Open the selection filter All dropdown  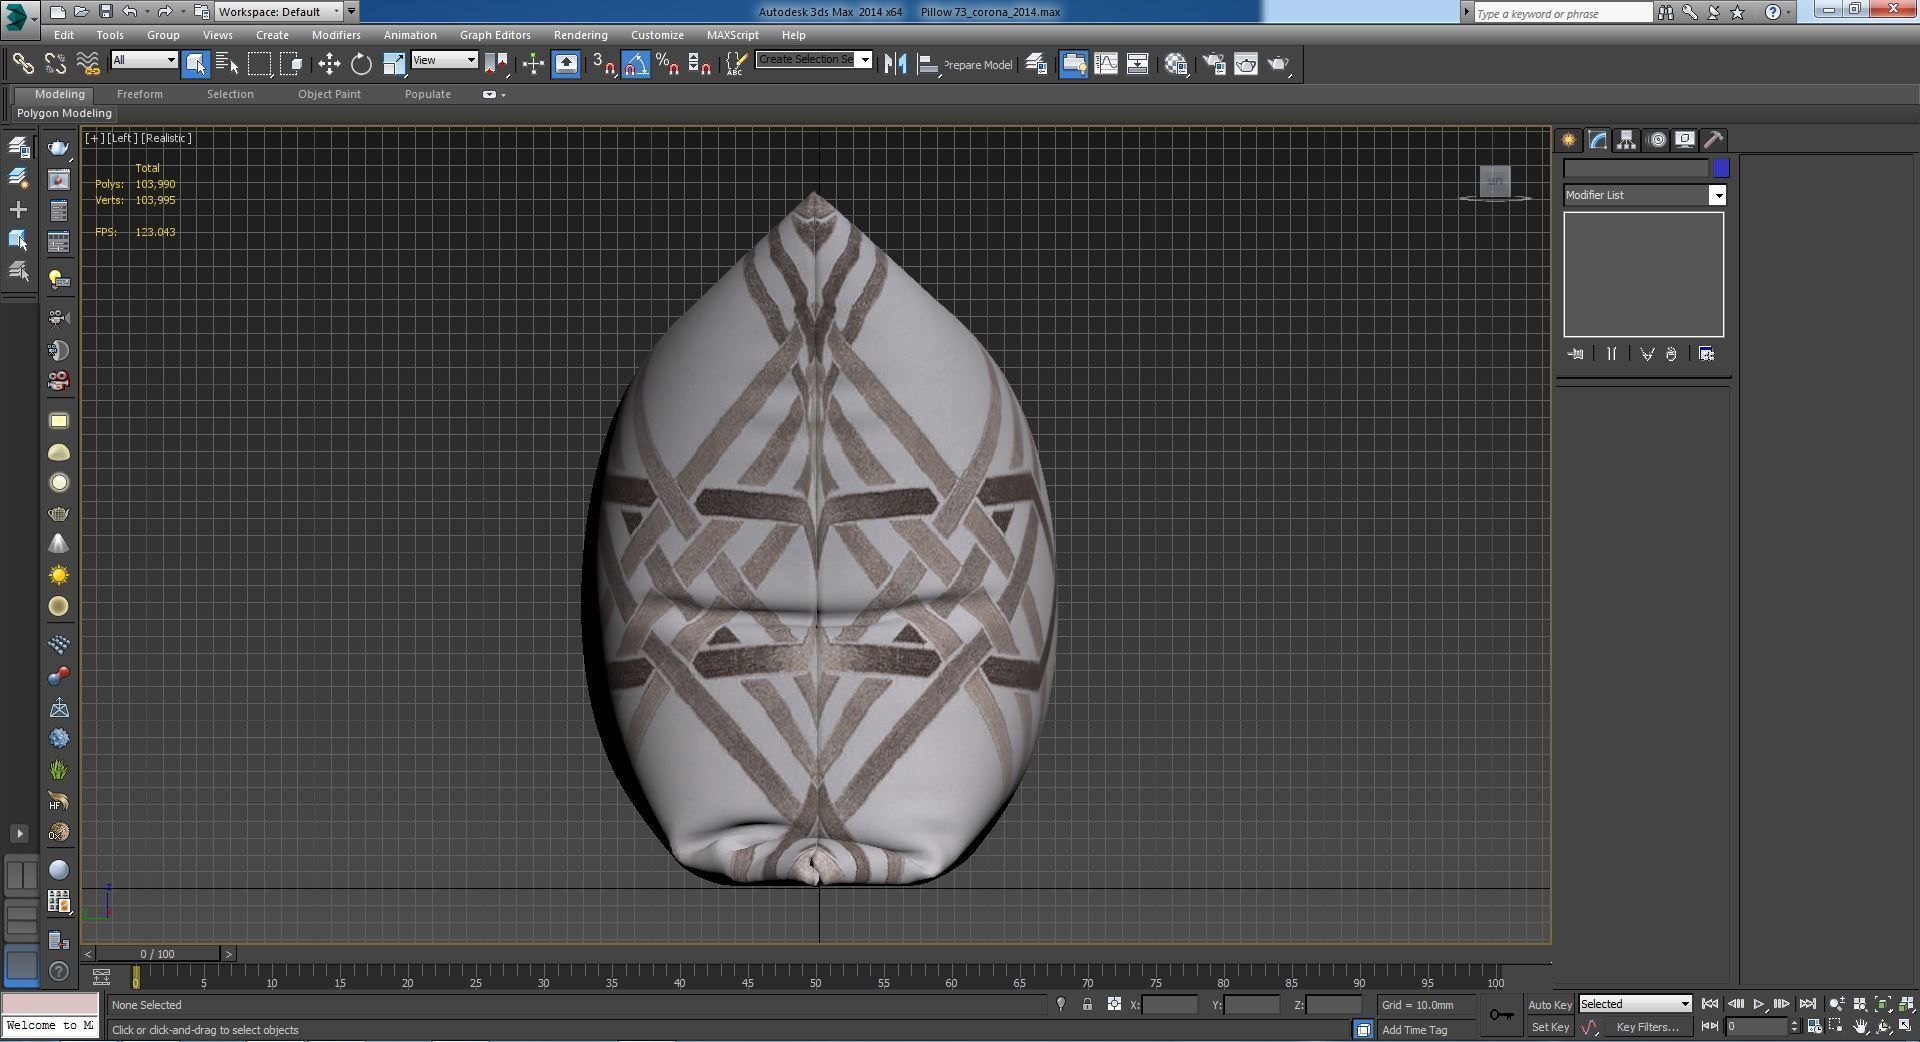(x=144, y=60)
